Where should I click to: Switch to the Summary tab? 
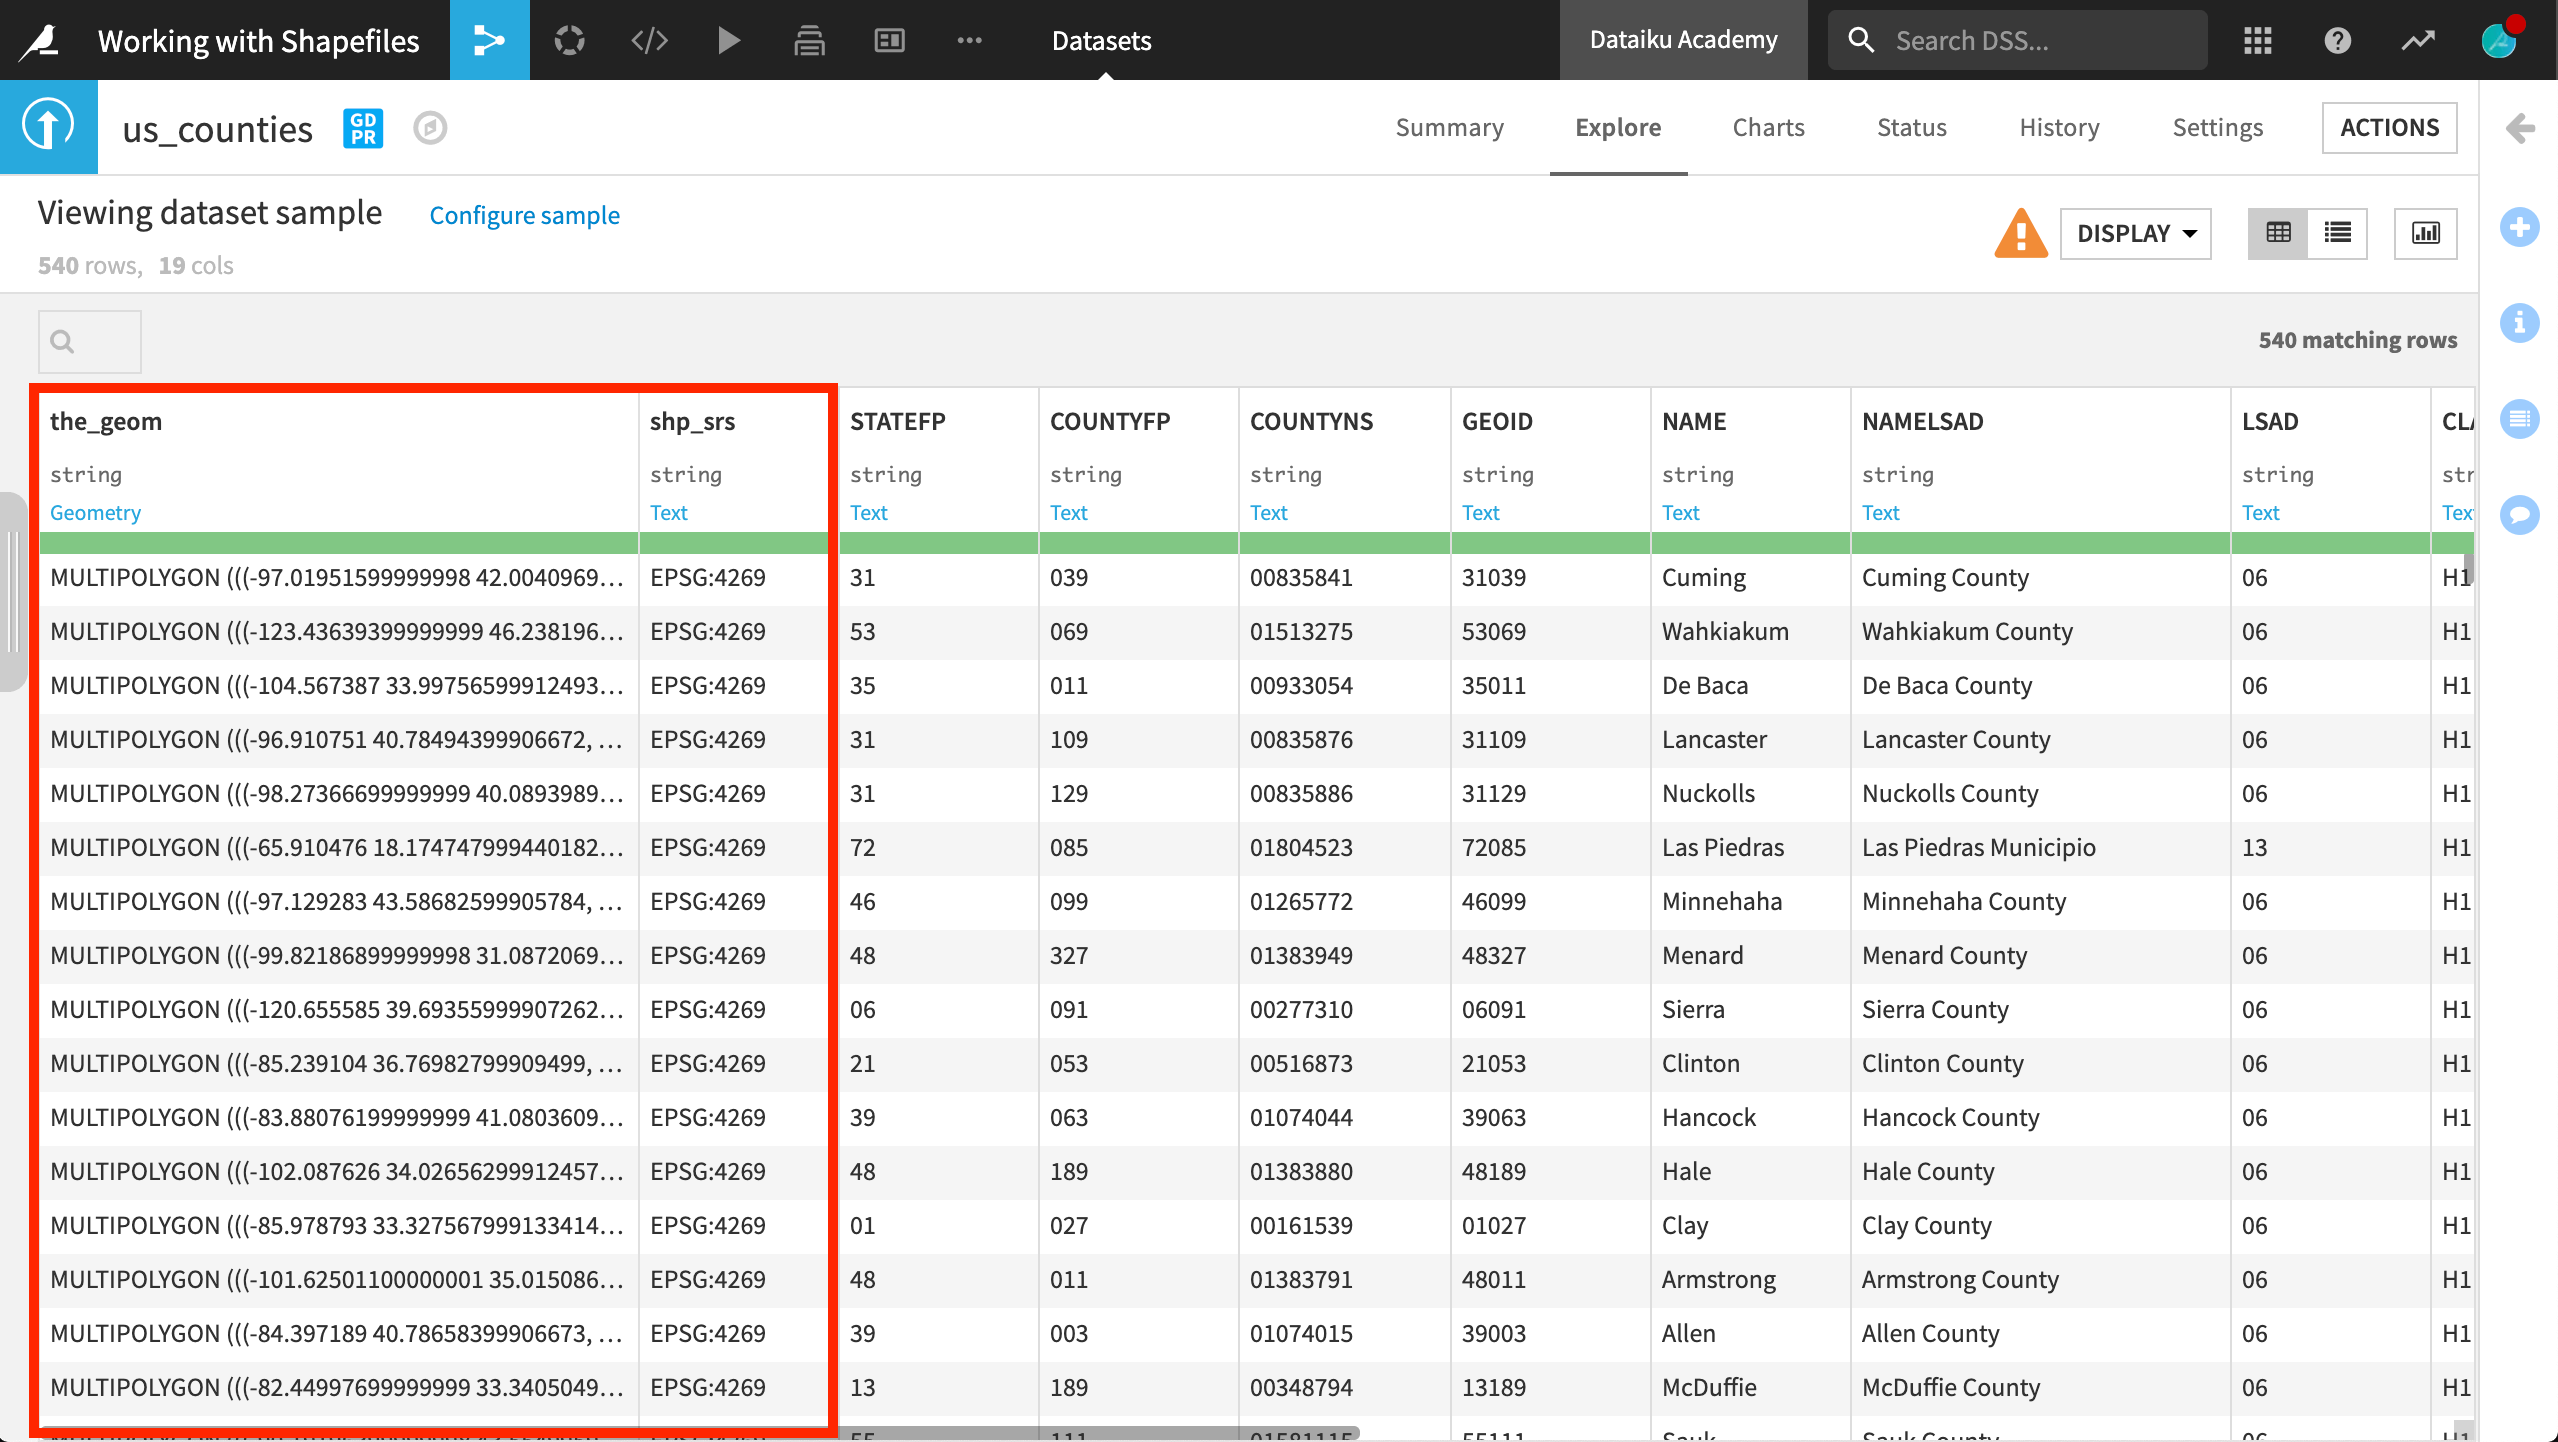click(x=1449, y=126)
